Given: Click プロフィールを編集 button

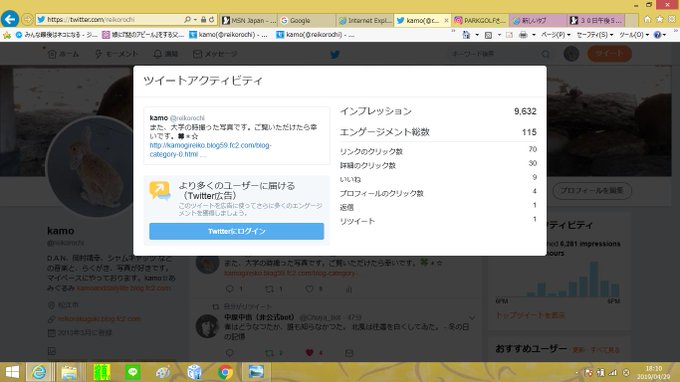Looking at the screenshot, I should click(592, 190).
